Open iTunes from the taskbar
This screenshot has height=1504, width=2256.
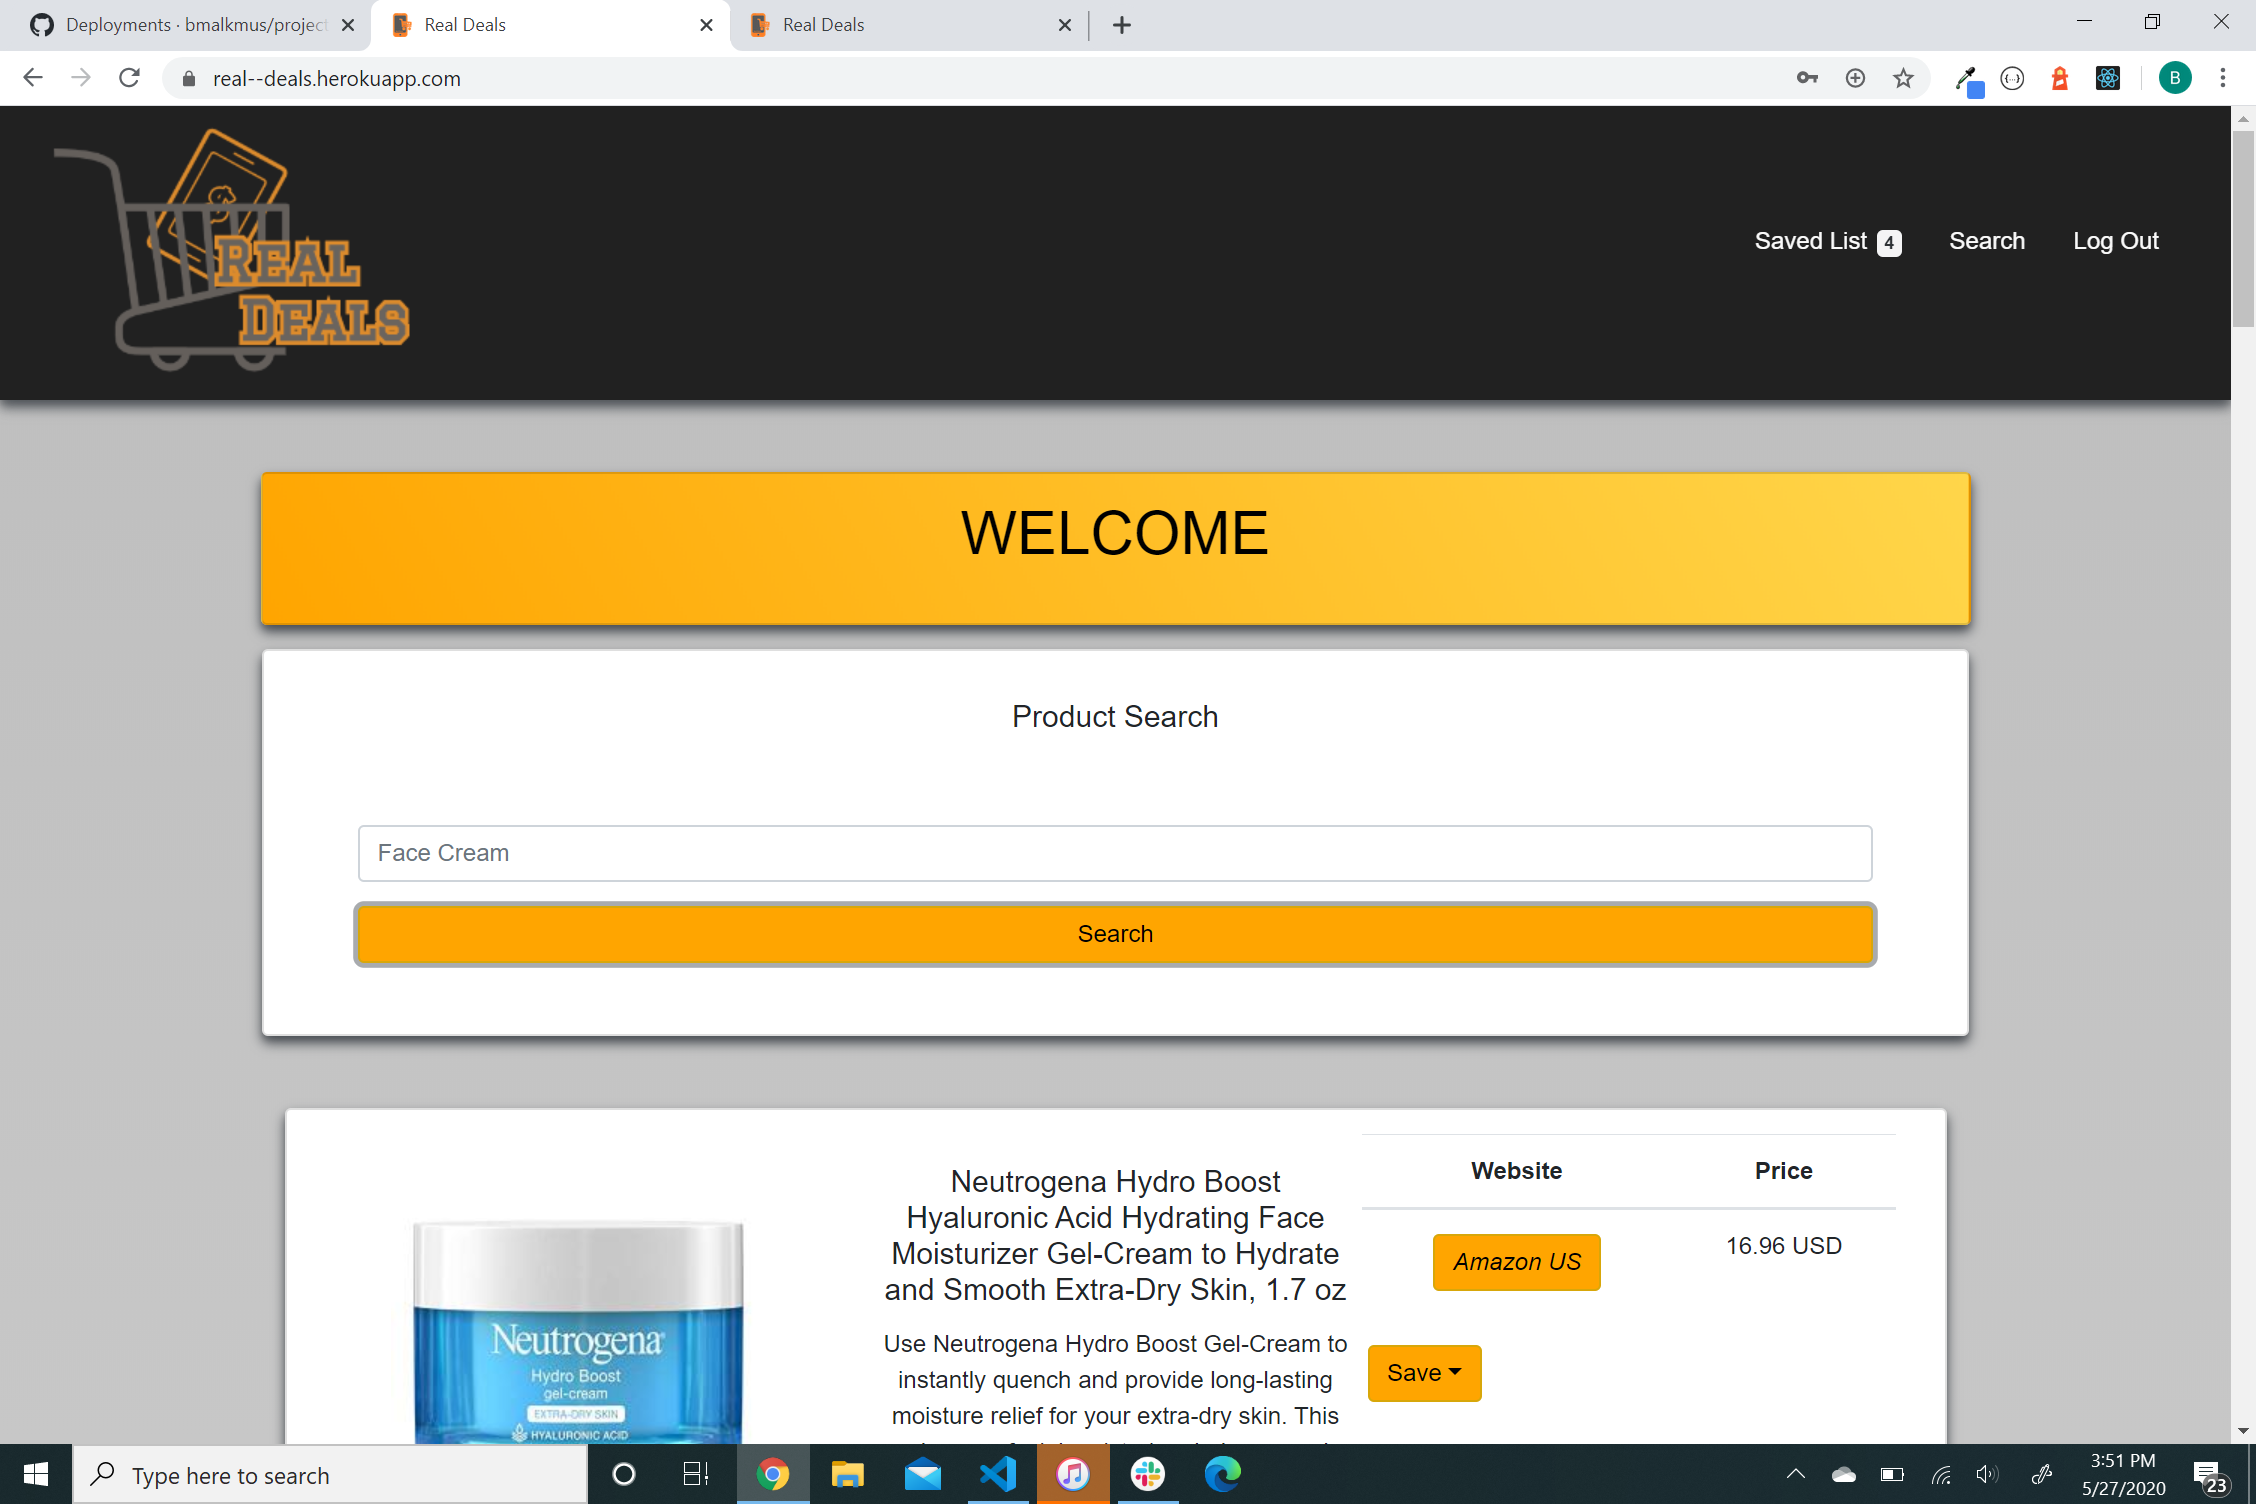tap(1073, 1474)
